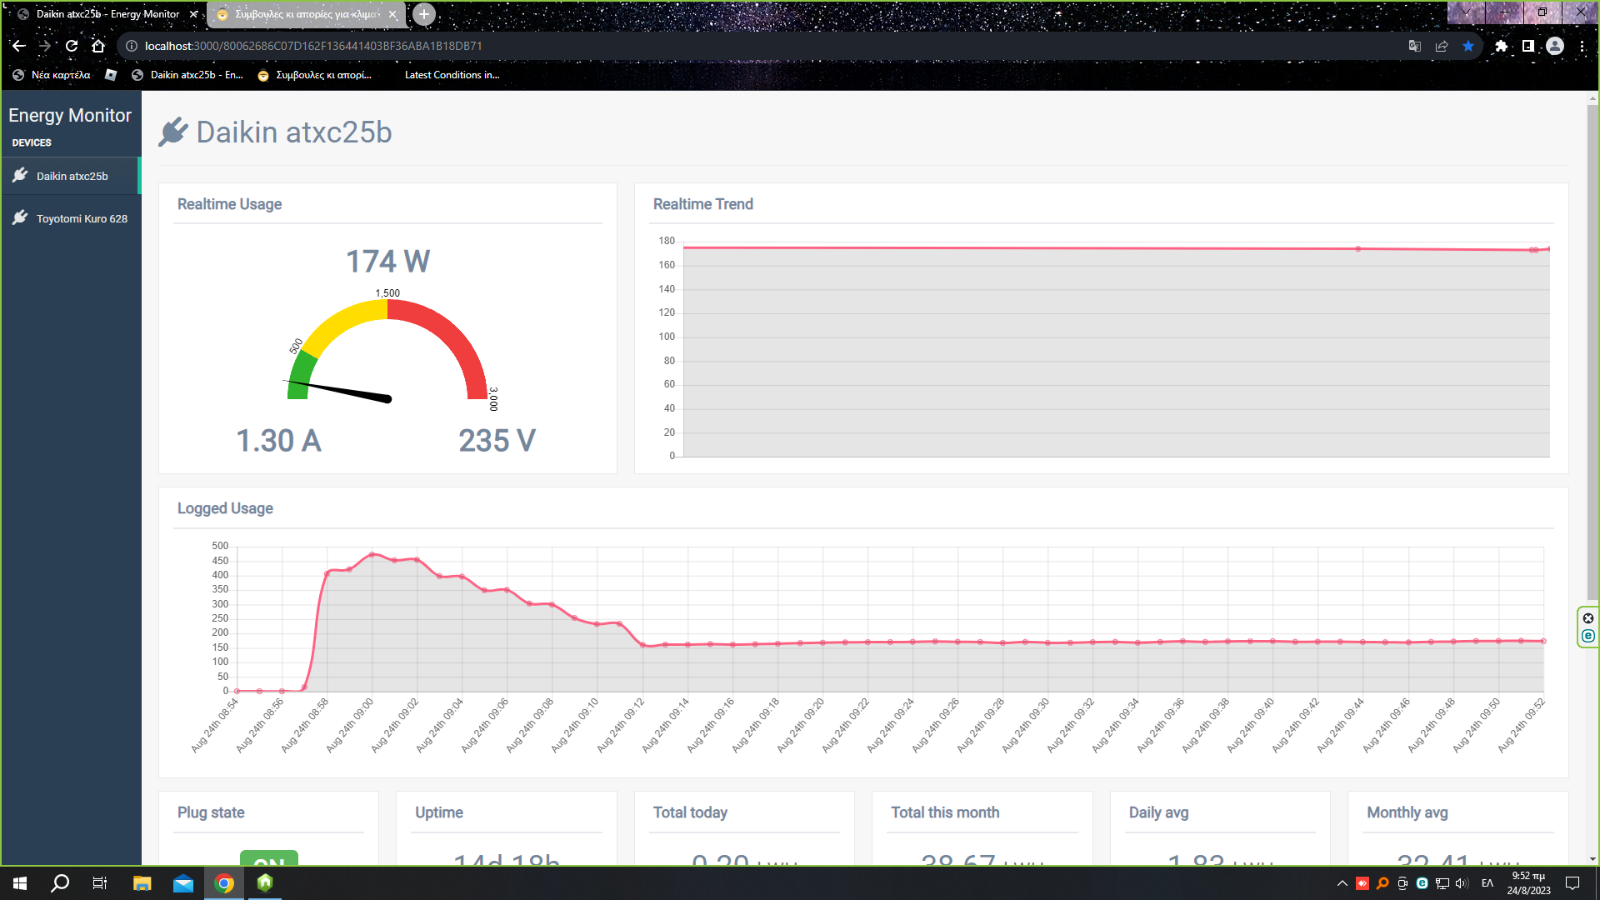Image resolution: width=1600 pixels, height=900 pixels.
Task: Click the Plug state card heading
Action: tap(211, 813)
